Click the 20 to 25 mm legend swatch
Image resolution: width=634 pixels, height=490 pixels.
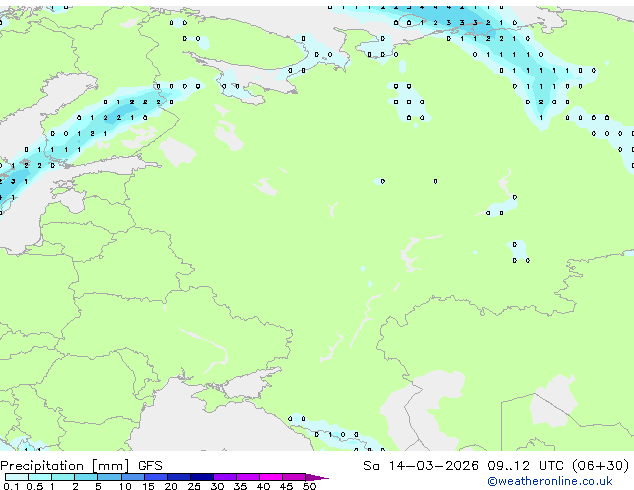(178, 477)
